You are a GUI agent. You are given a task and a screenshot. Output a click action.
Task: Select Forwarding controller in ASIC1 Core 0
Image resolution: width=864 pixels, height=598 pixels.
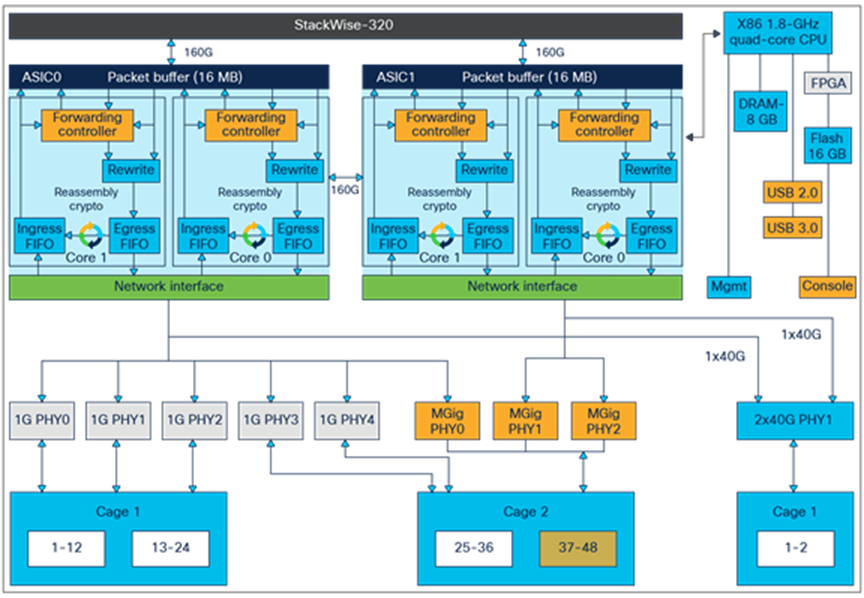(x=604, y=125)
